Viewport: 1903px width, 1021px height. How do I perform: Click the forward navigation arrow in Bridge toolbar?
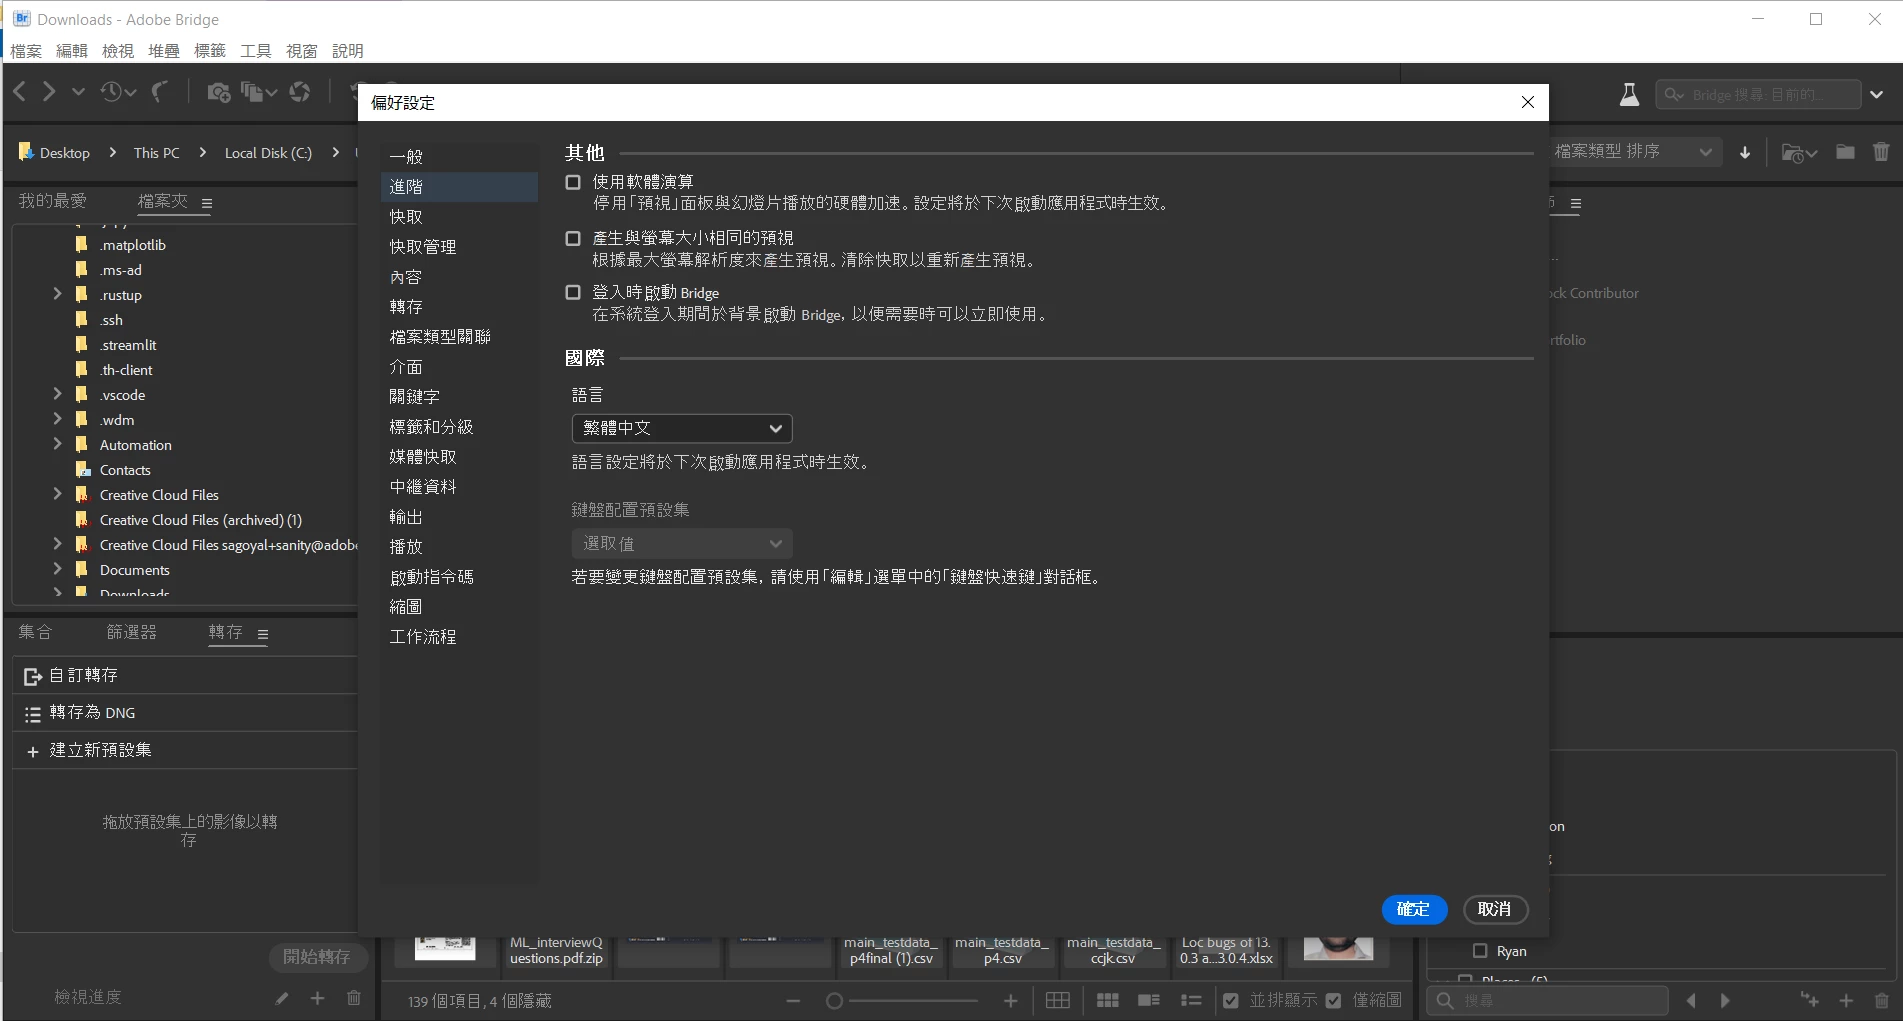point(48,92)
